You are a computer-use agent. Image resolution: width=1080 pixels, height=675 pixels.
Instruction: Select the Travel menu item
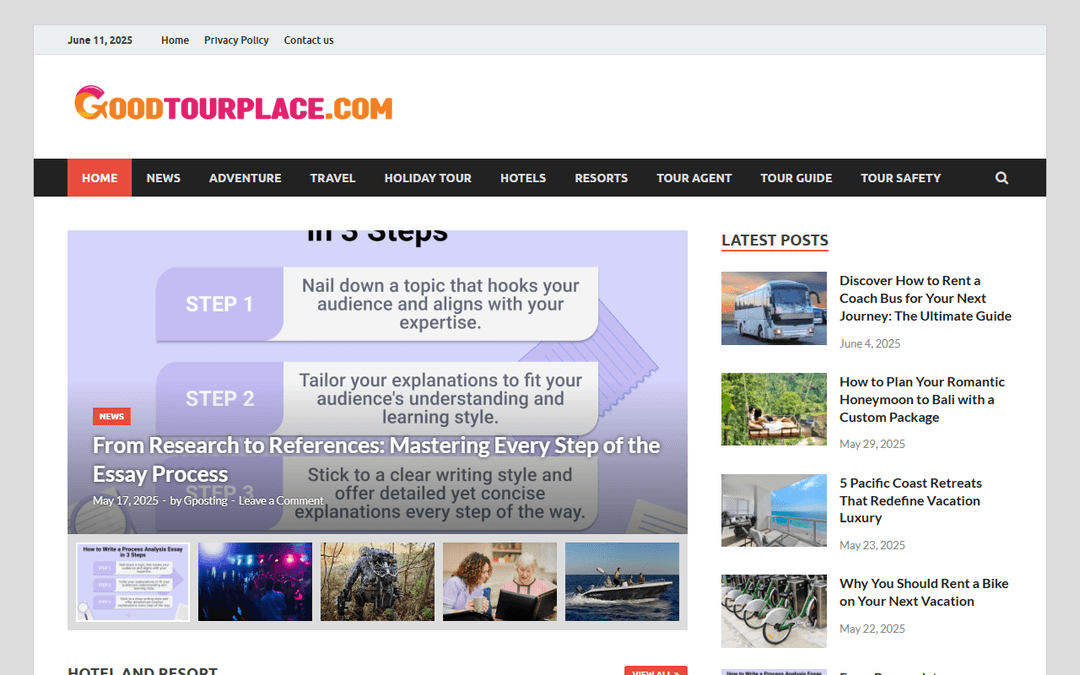click(333, 178)
